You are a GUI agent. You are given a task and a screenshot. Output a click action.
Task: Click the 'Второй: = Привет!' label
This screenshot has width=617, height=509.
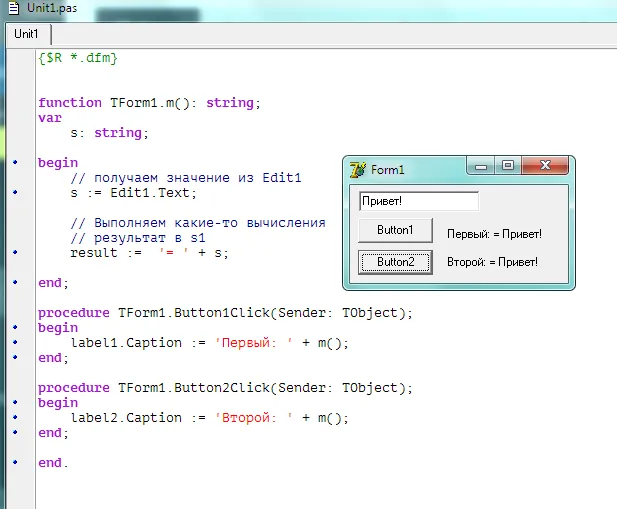492,262
